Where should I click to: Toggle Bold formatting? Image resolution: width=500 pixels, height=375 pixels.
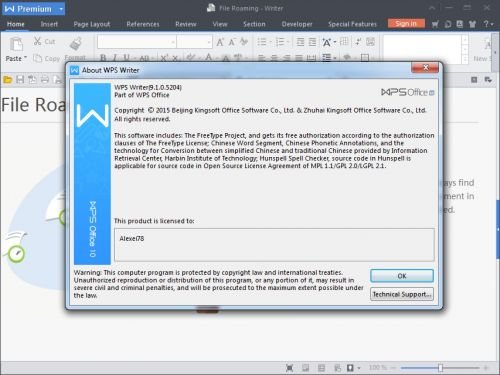103,58
